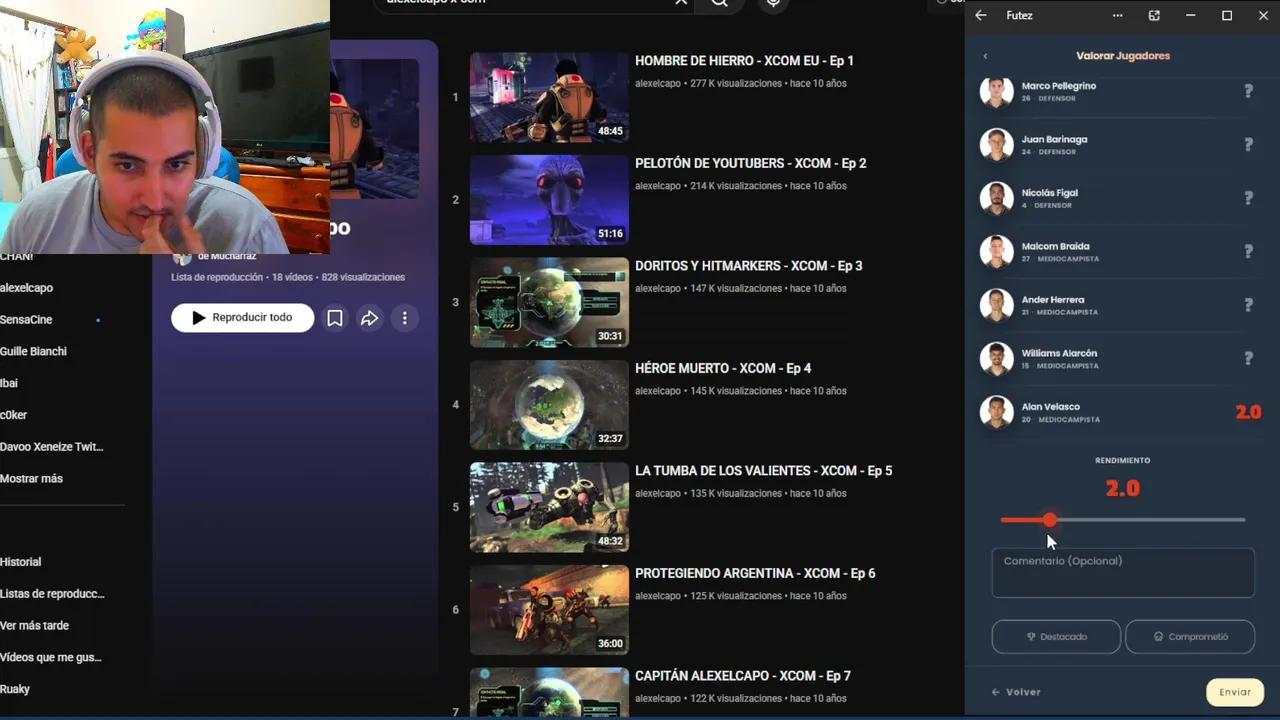Viewport: 1280px width, 720px height.
Task: Open c0ker subscription in sidebar
Action: coord(14,415)
